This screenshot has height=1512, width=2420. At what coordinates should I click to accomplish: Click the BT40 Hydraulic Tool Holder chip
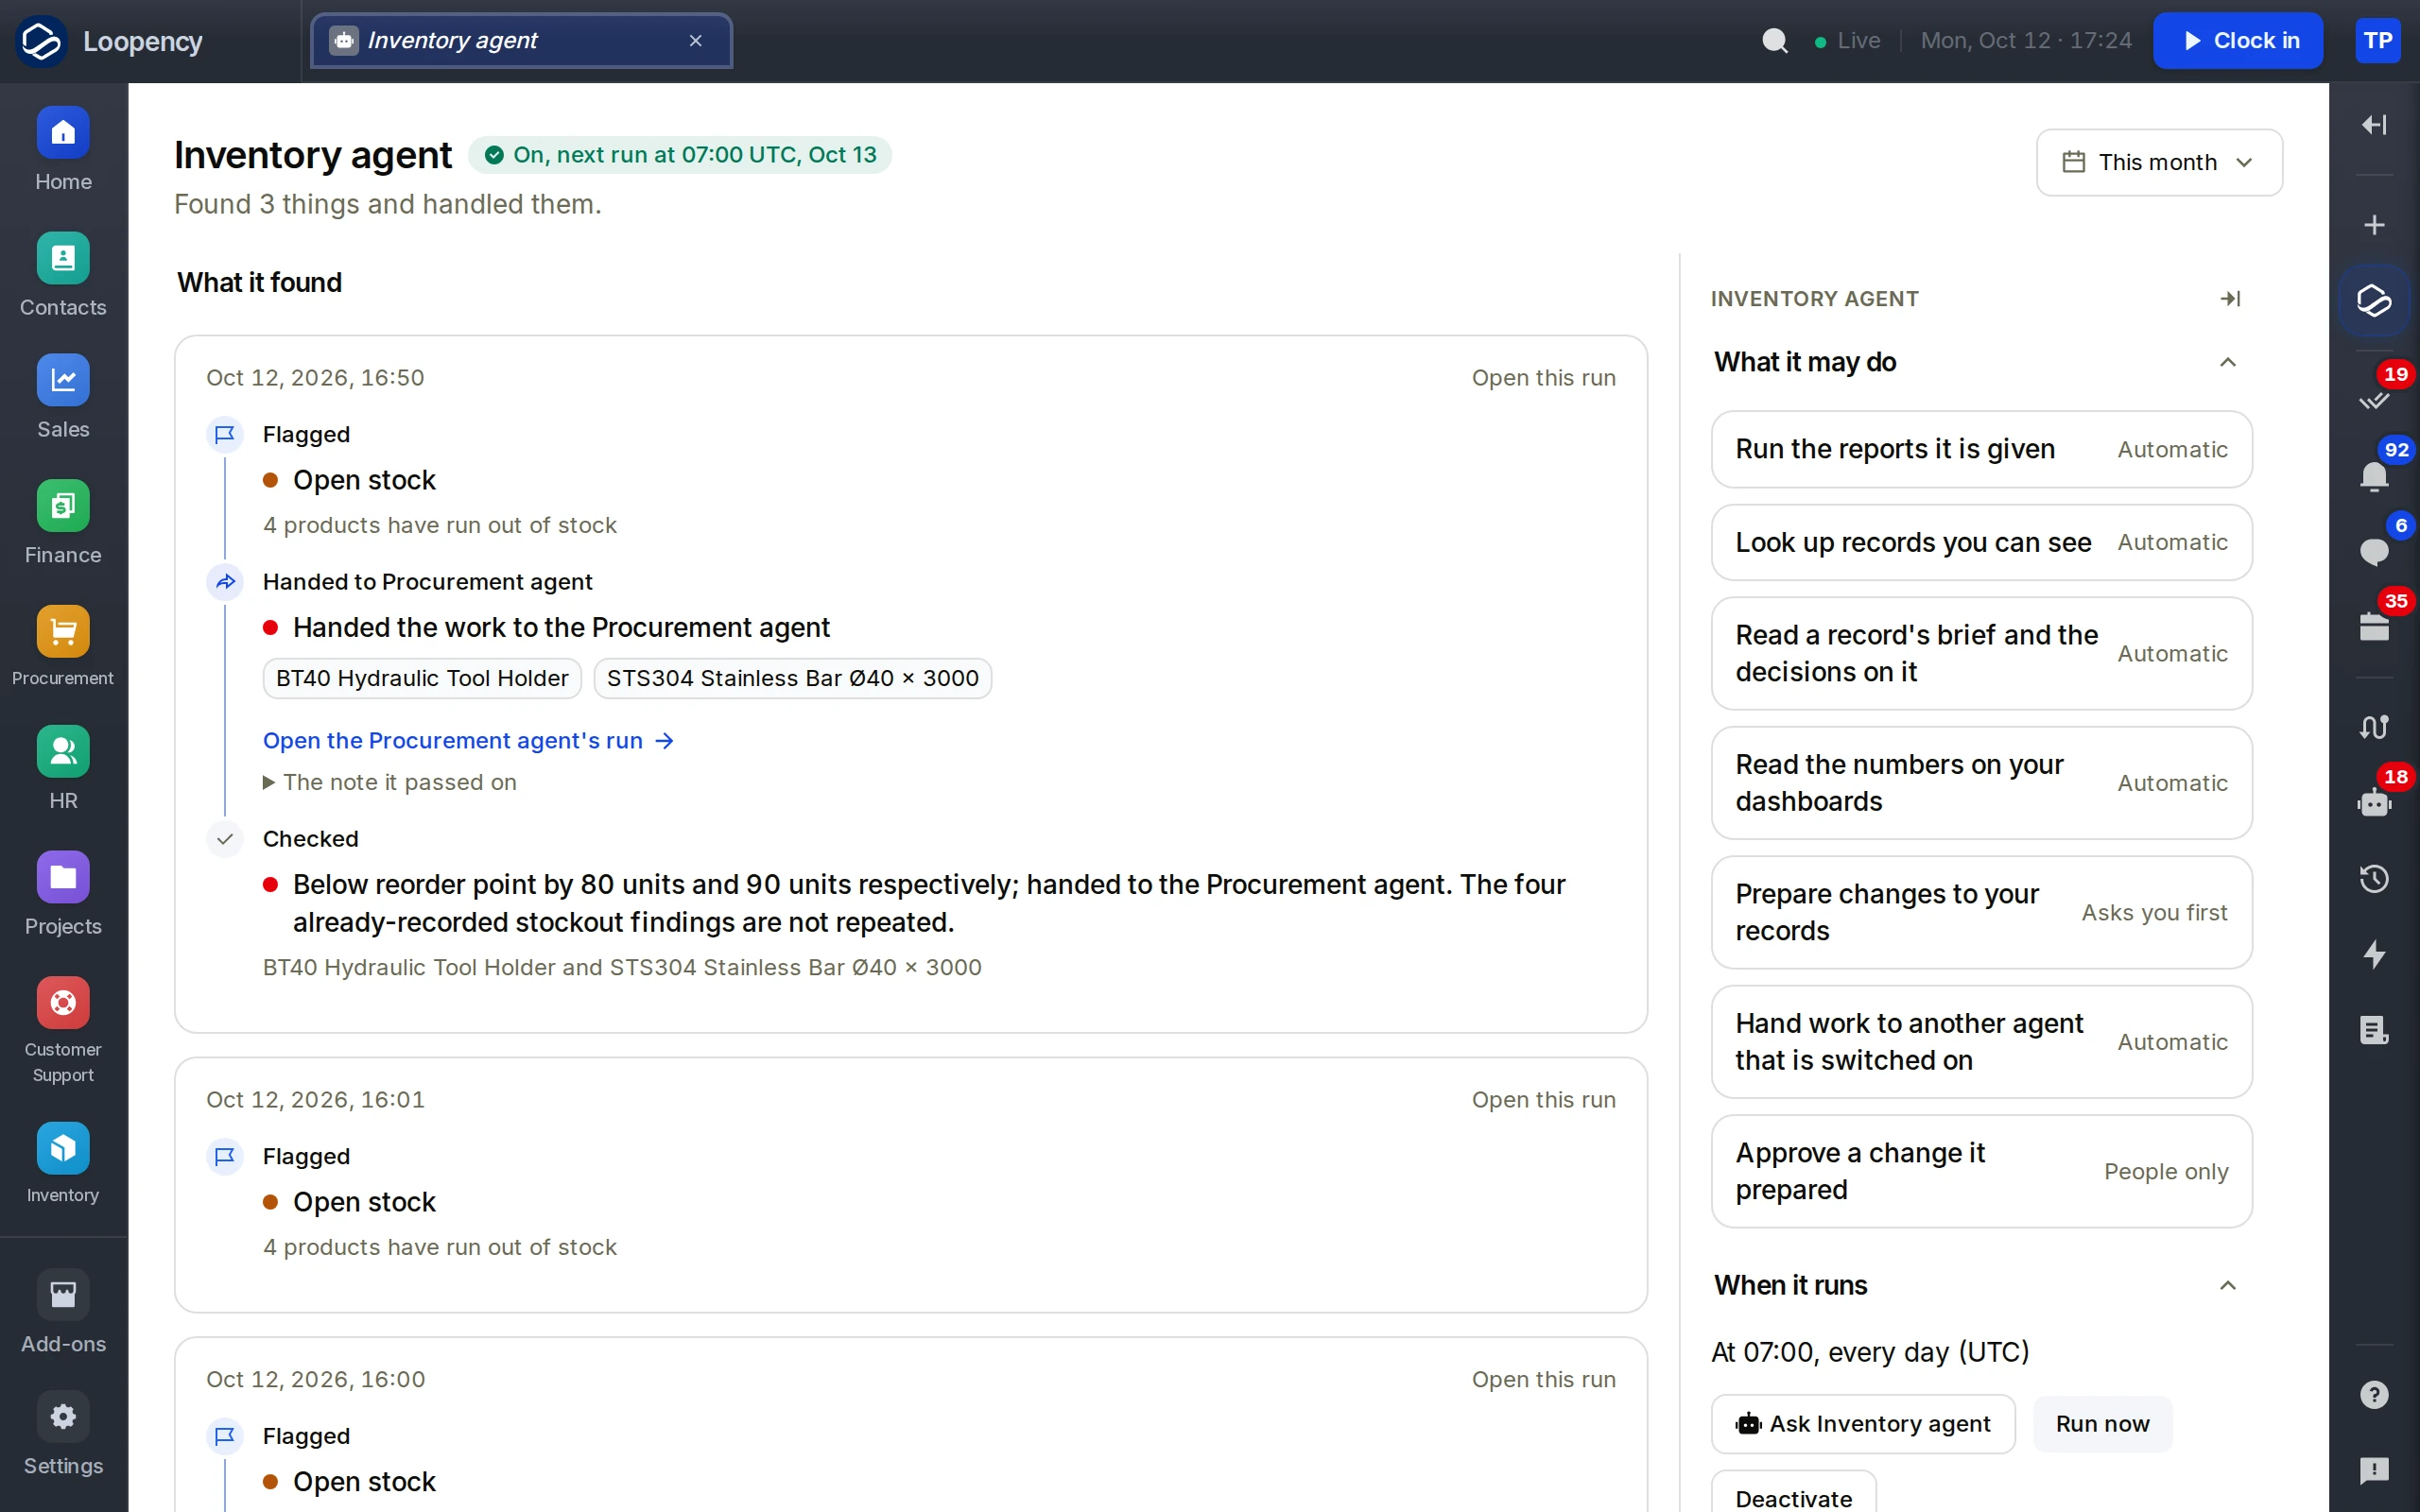(x=422, y=678)
